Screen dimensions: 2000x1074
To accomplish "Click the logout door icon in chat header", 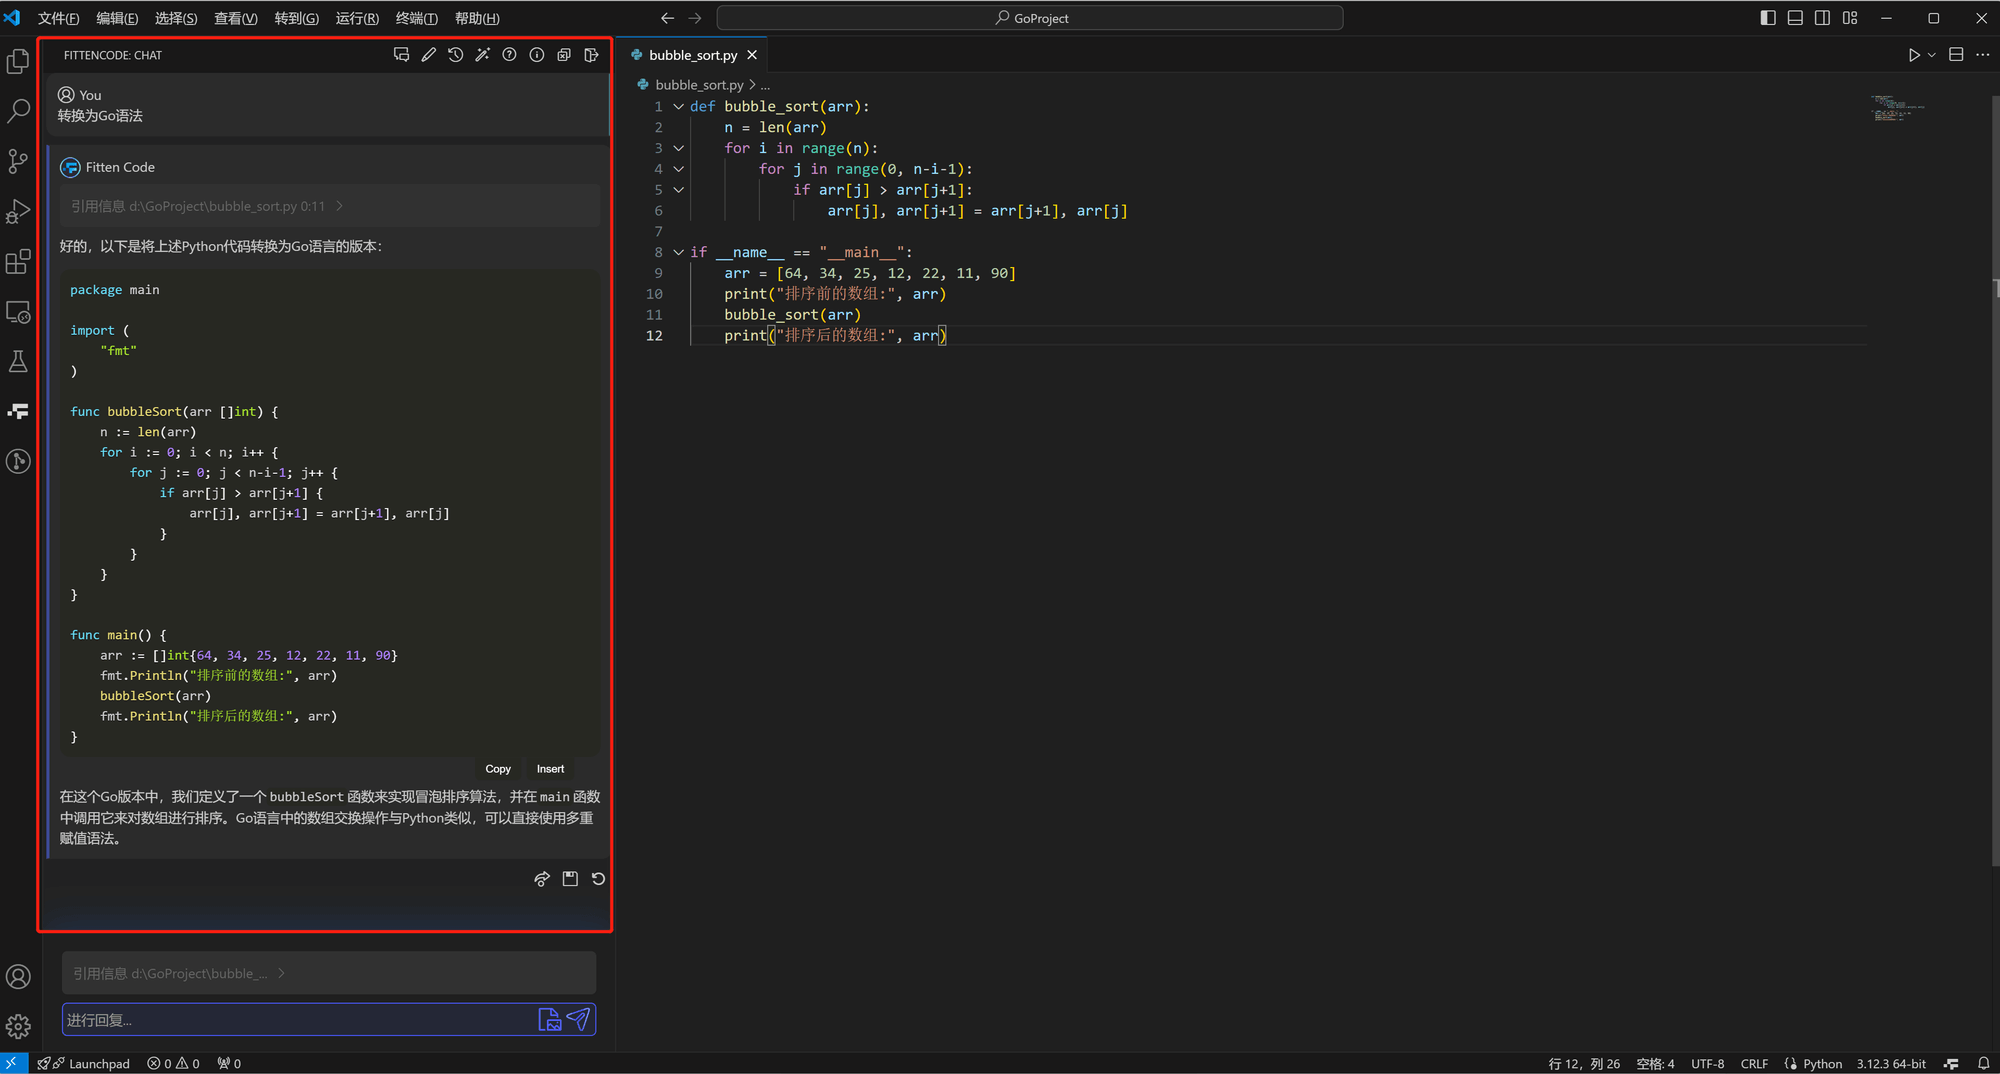I will [x=591, y=55].
